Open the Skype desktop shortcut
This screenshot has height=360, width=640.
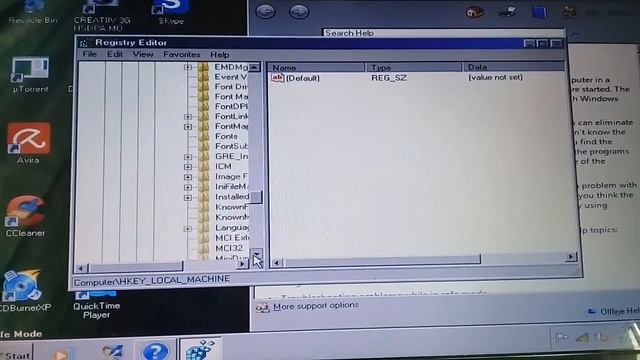(171, 13)
